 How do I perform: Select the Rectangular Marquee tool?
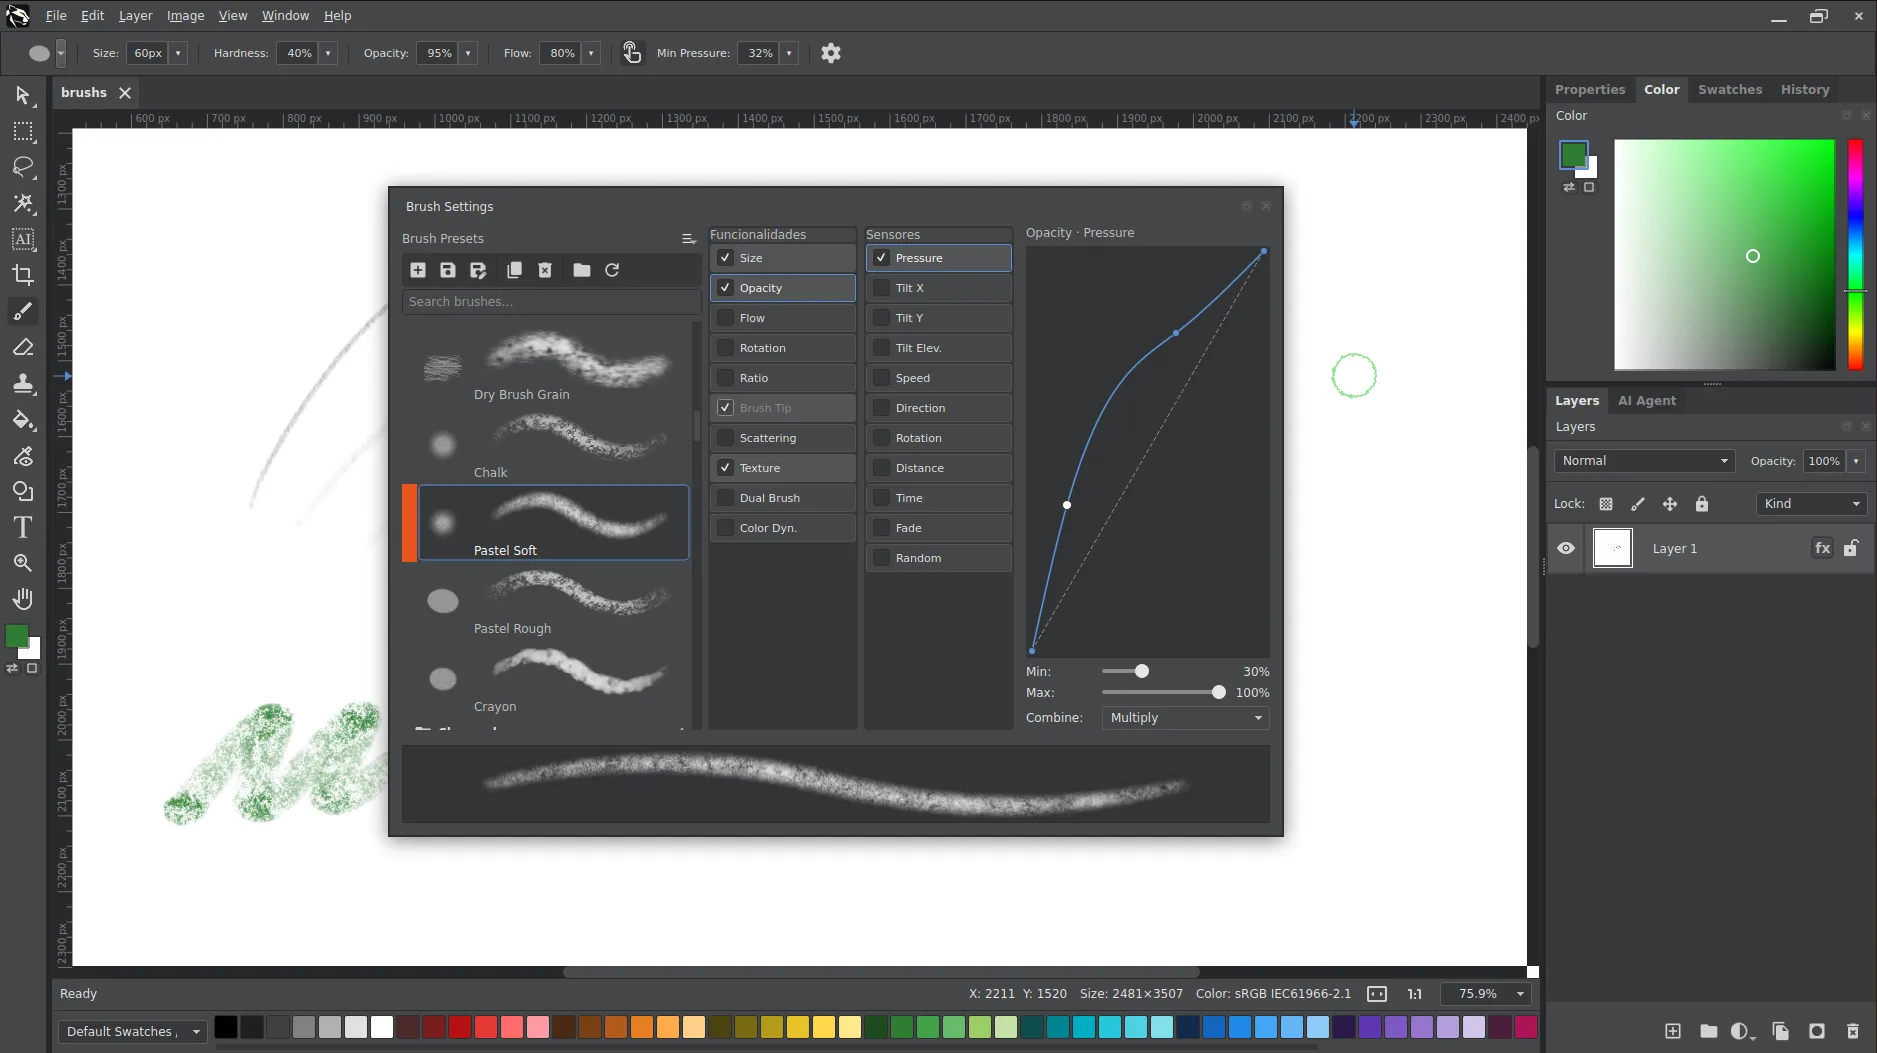pyautogui.click(x=23, y=131)
